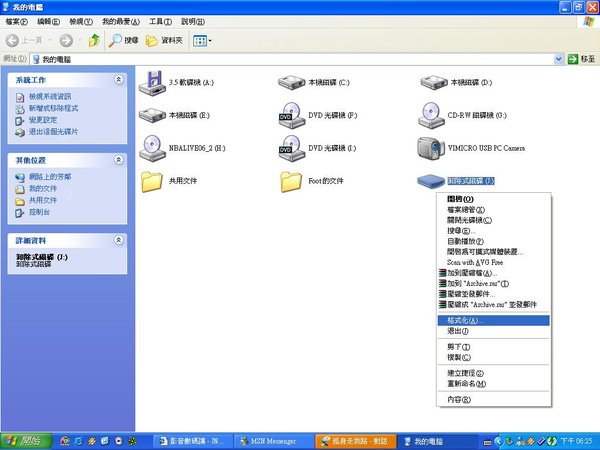Go up one folder level

pos(94,40)
